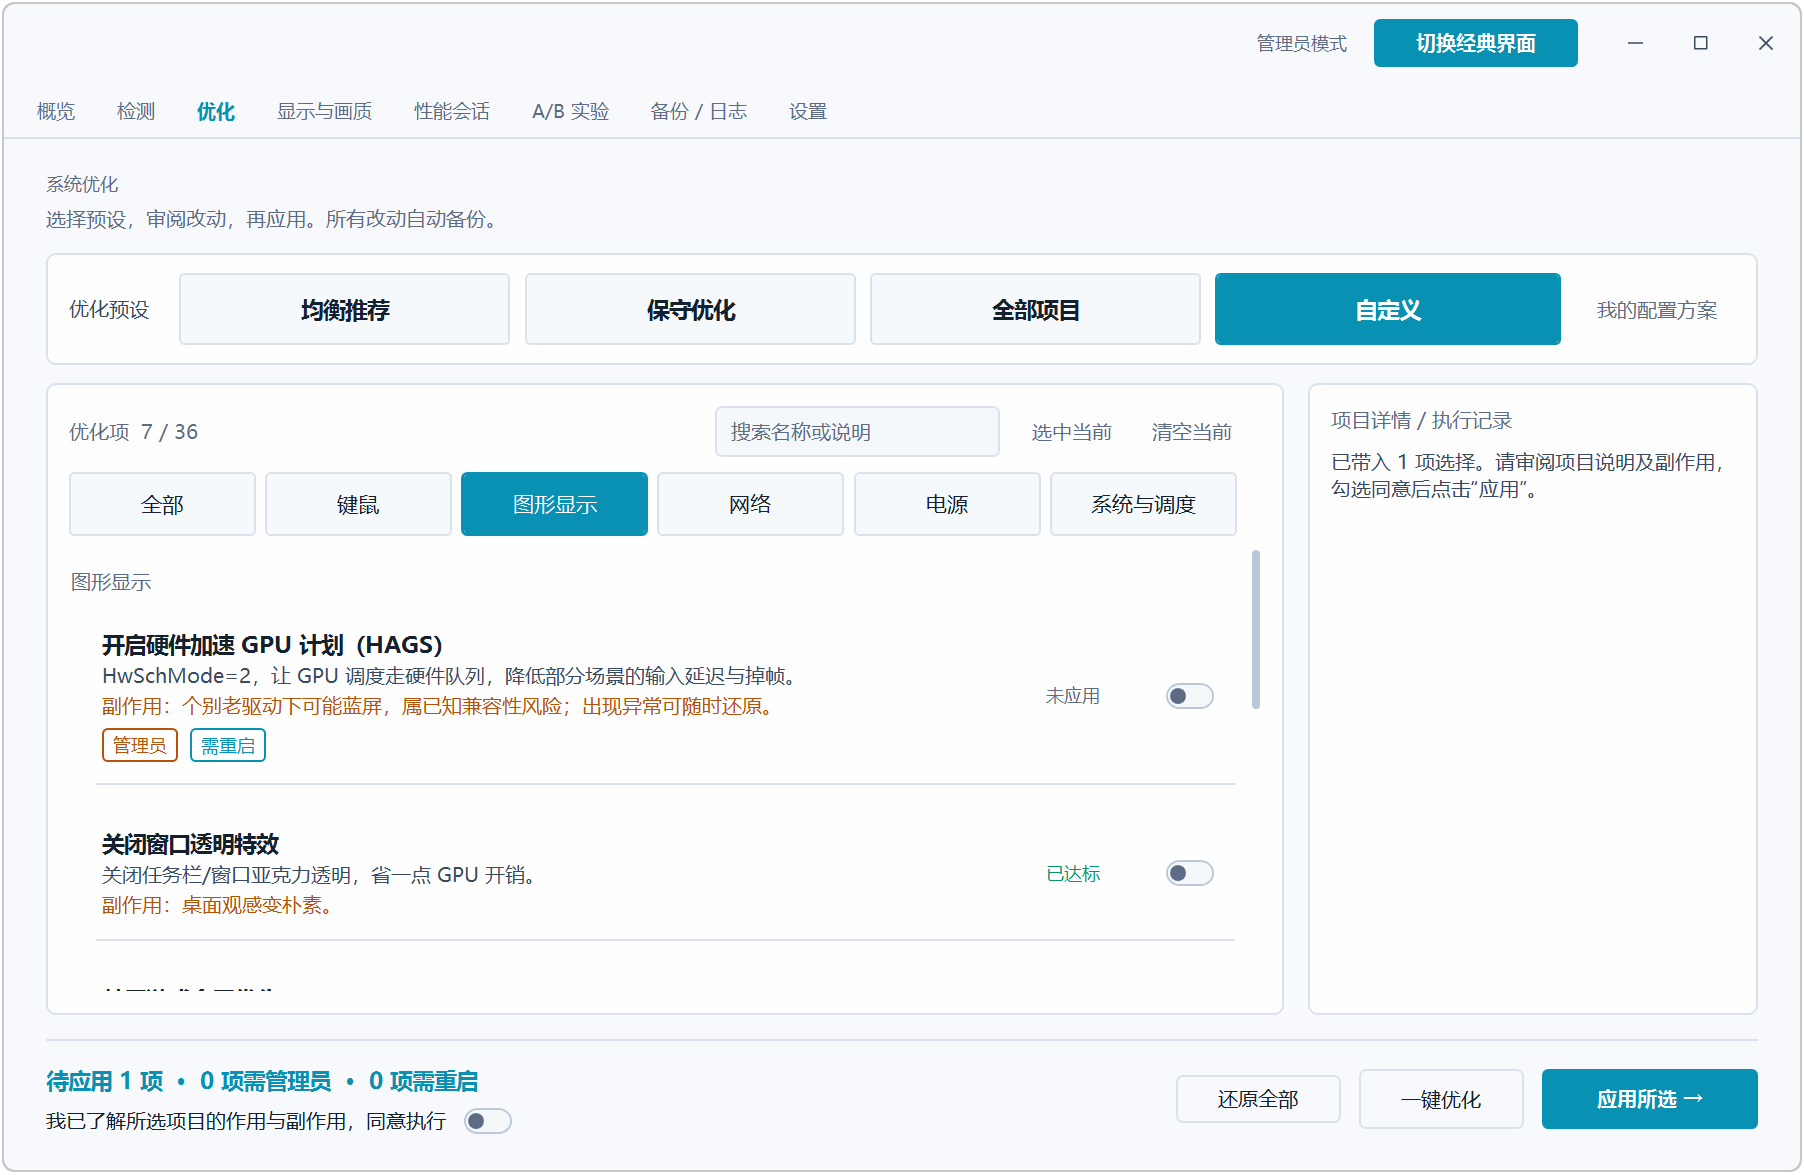Screen dimensions: 1804x1175
Task: Filter by 图形显示 category
Action: pyautogui.click(x=554, y=504)
